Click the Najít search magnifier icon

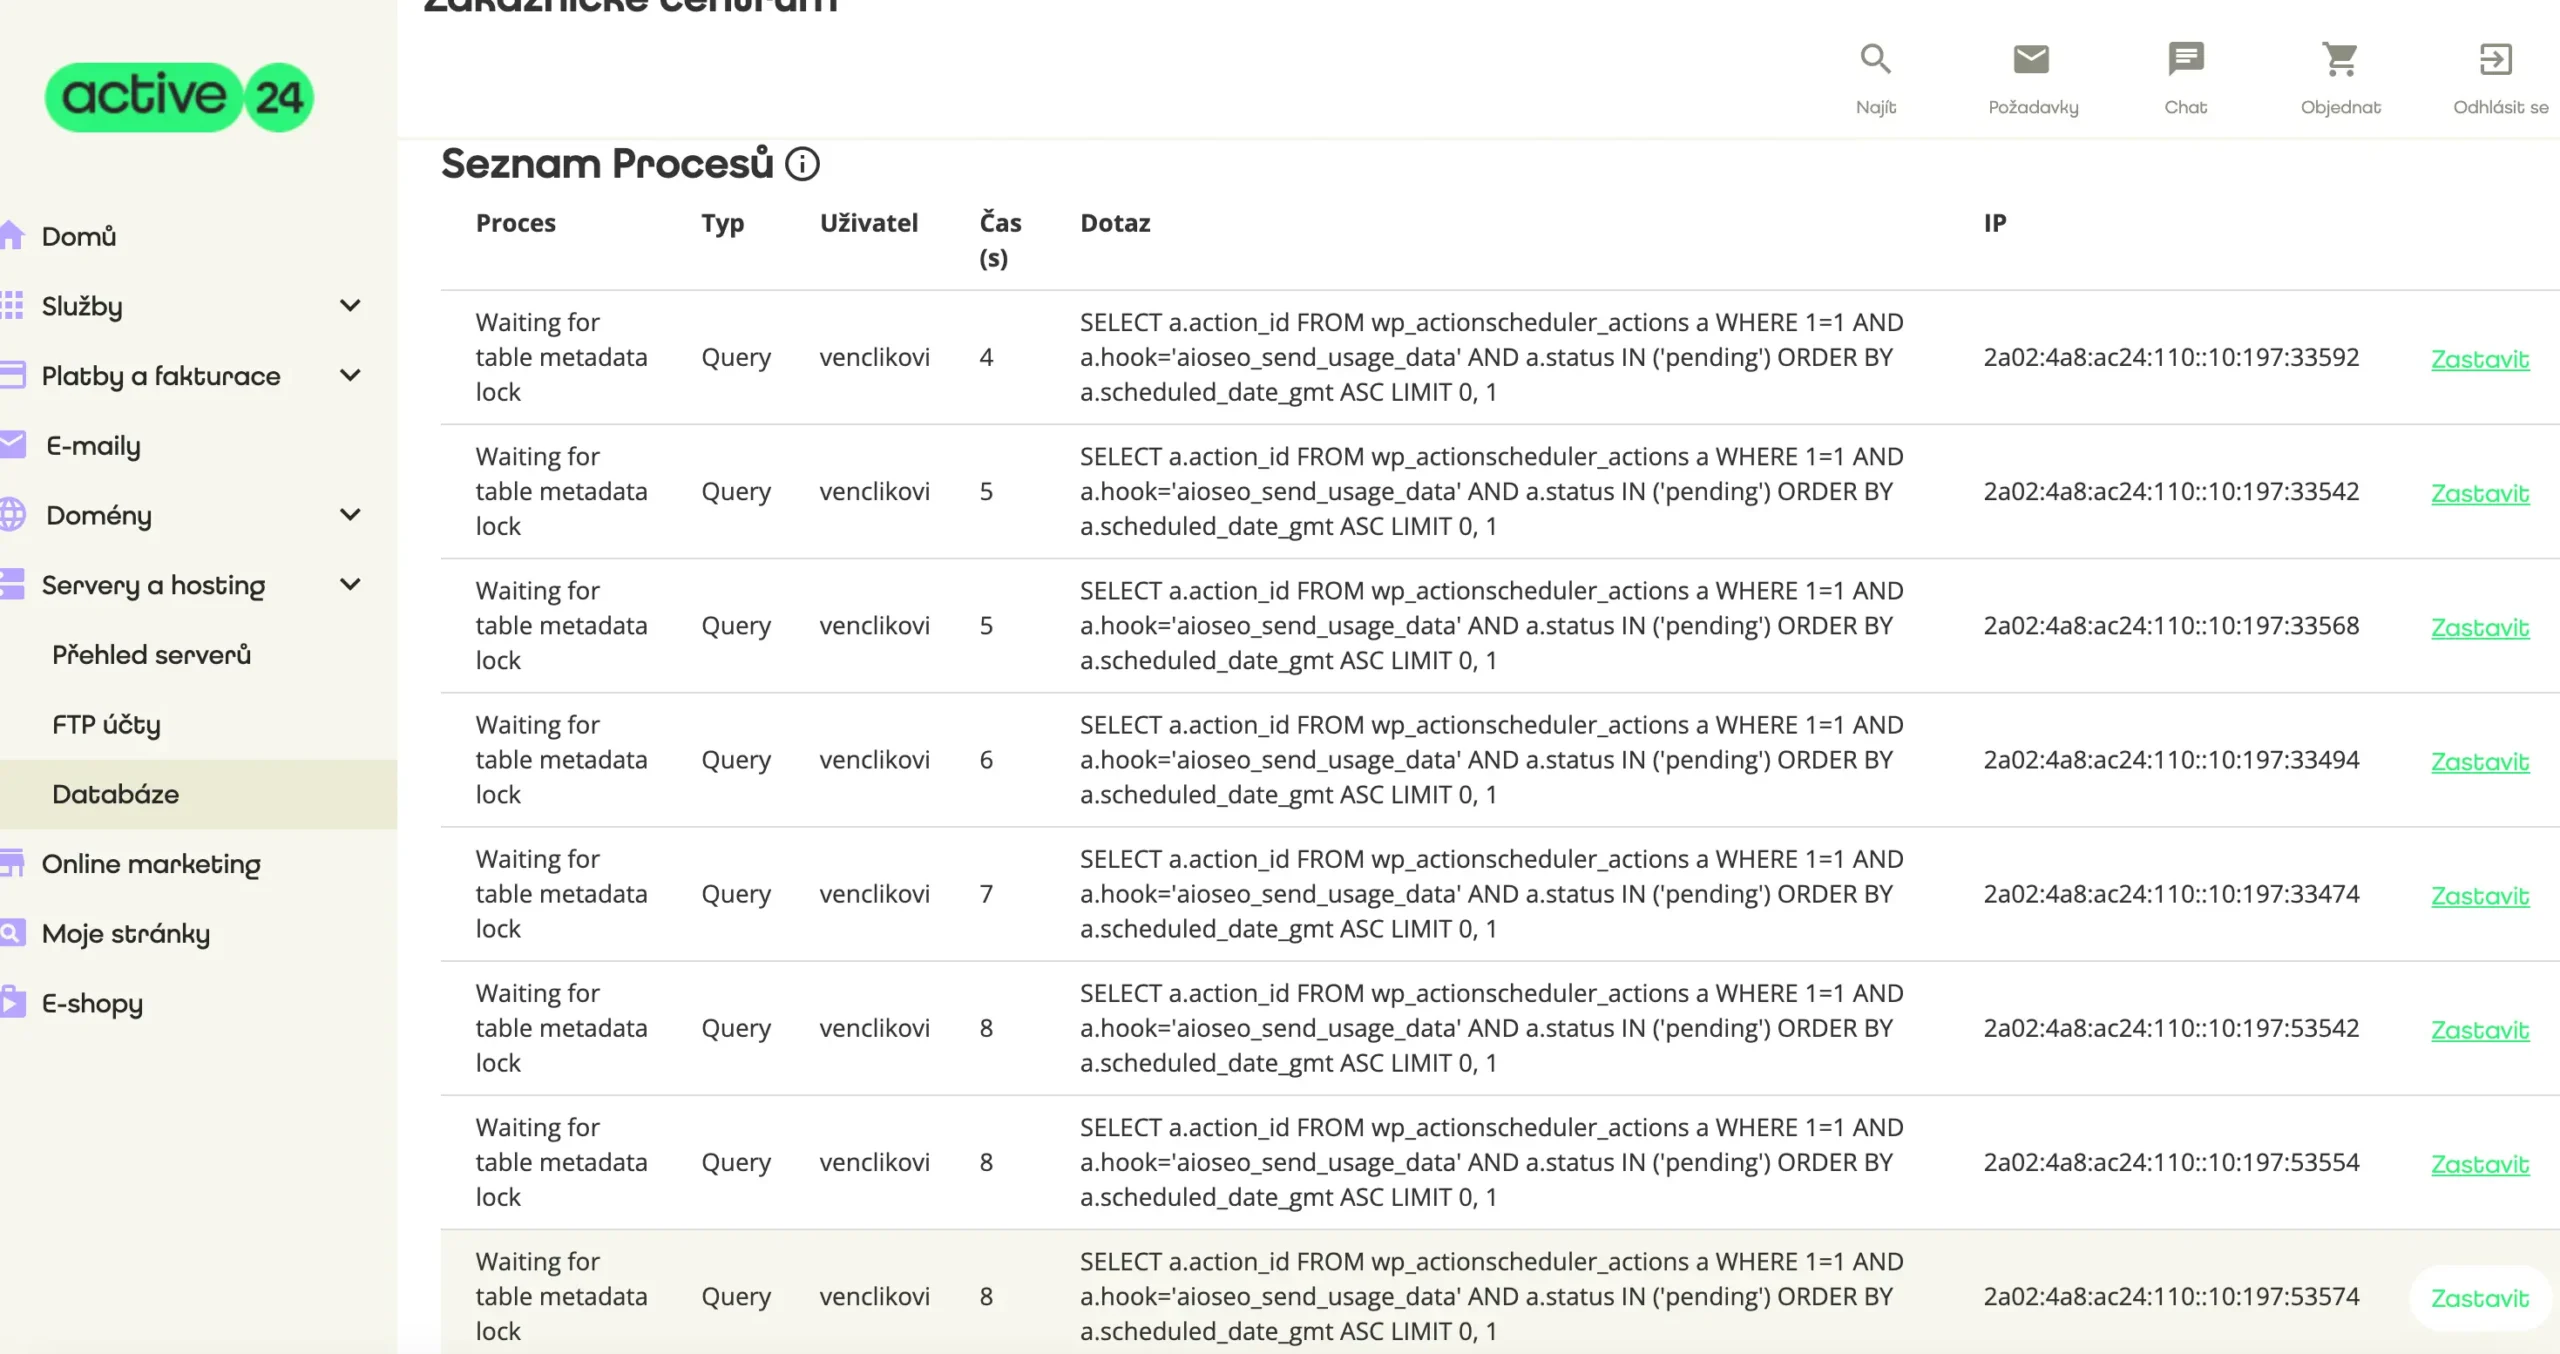(x=1875, y=59)
